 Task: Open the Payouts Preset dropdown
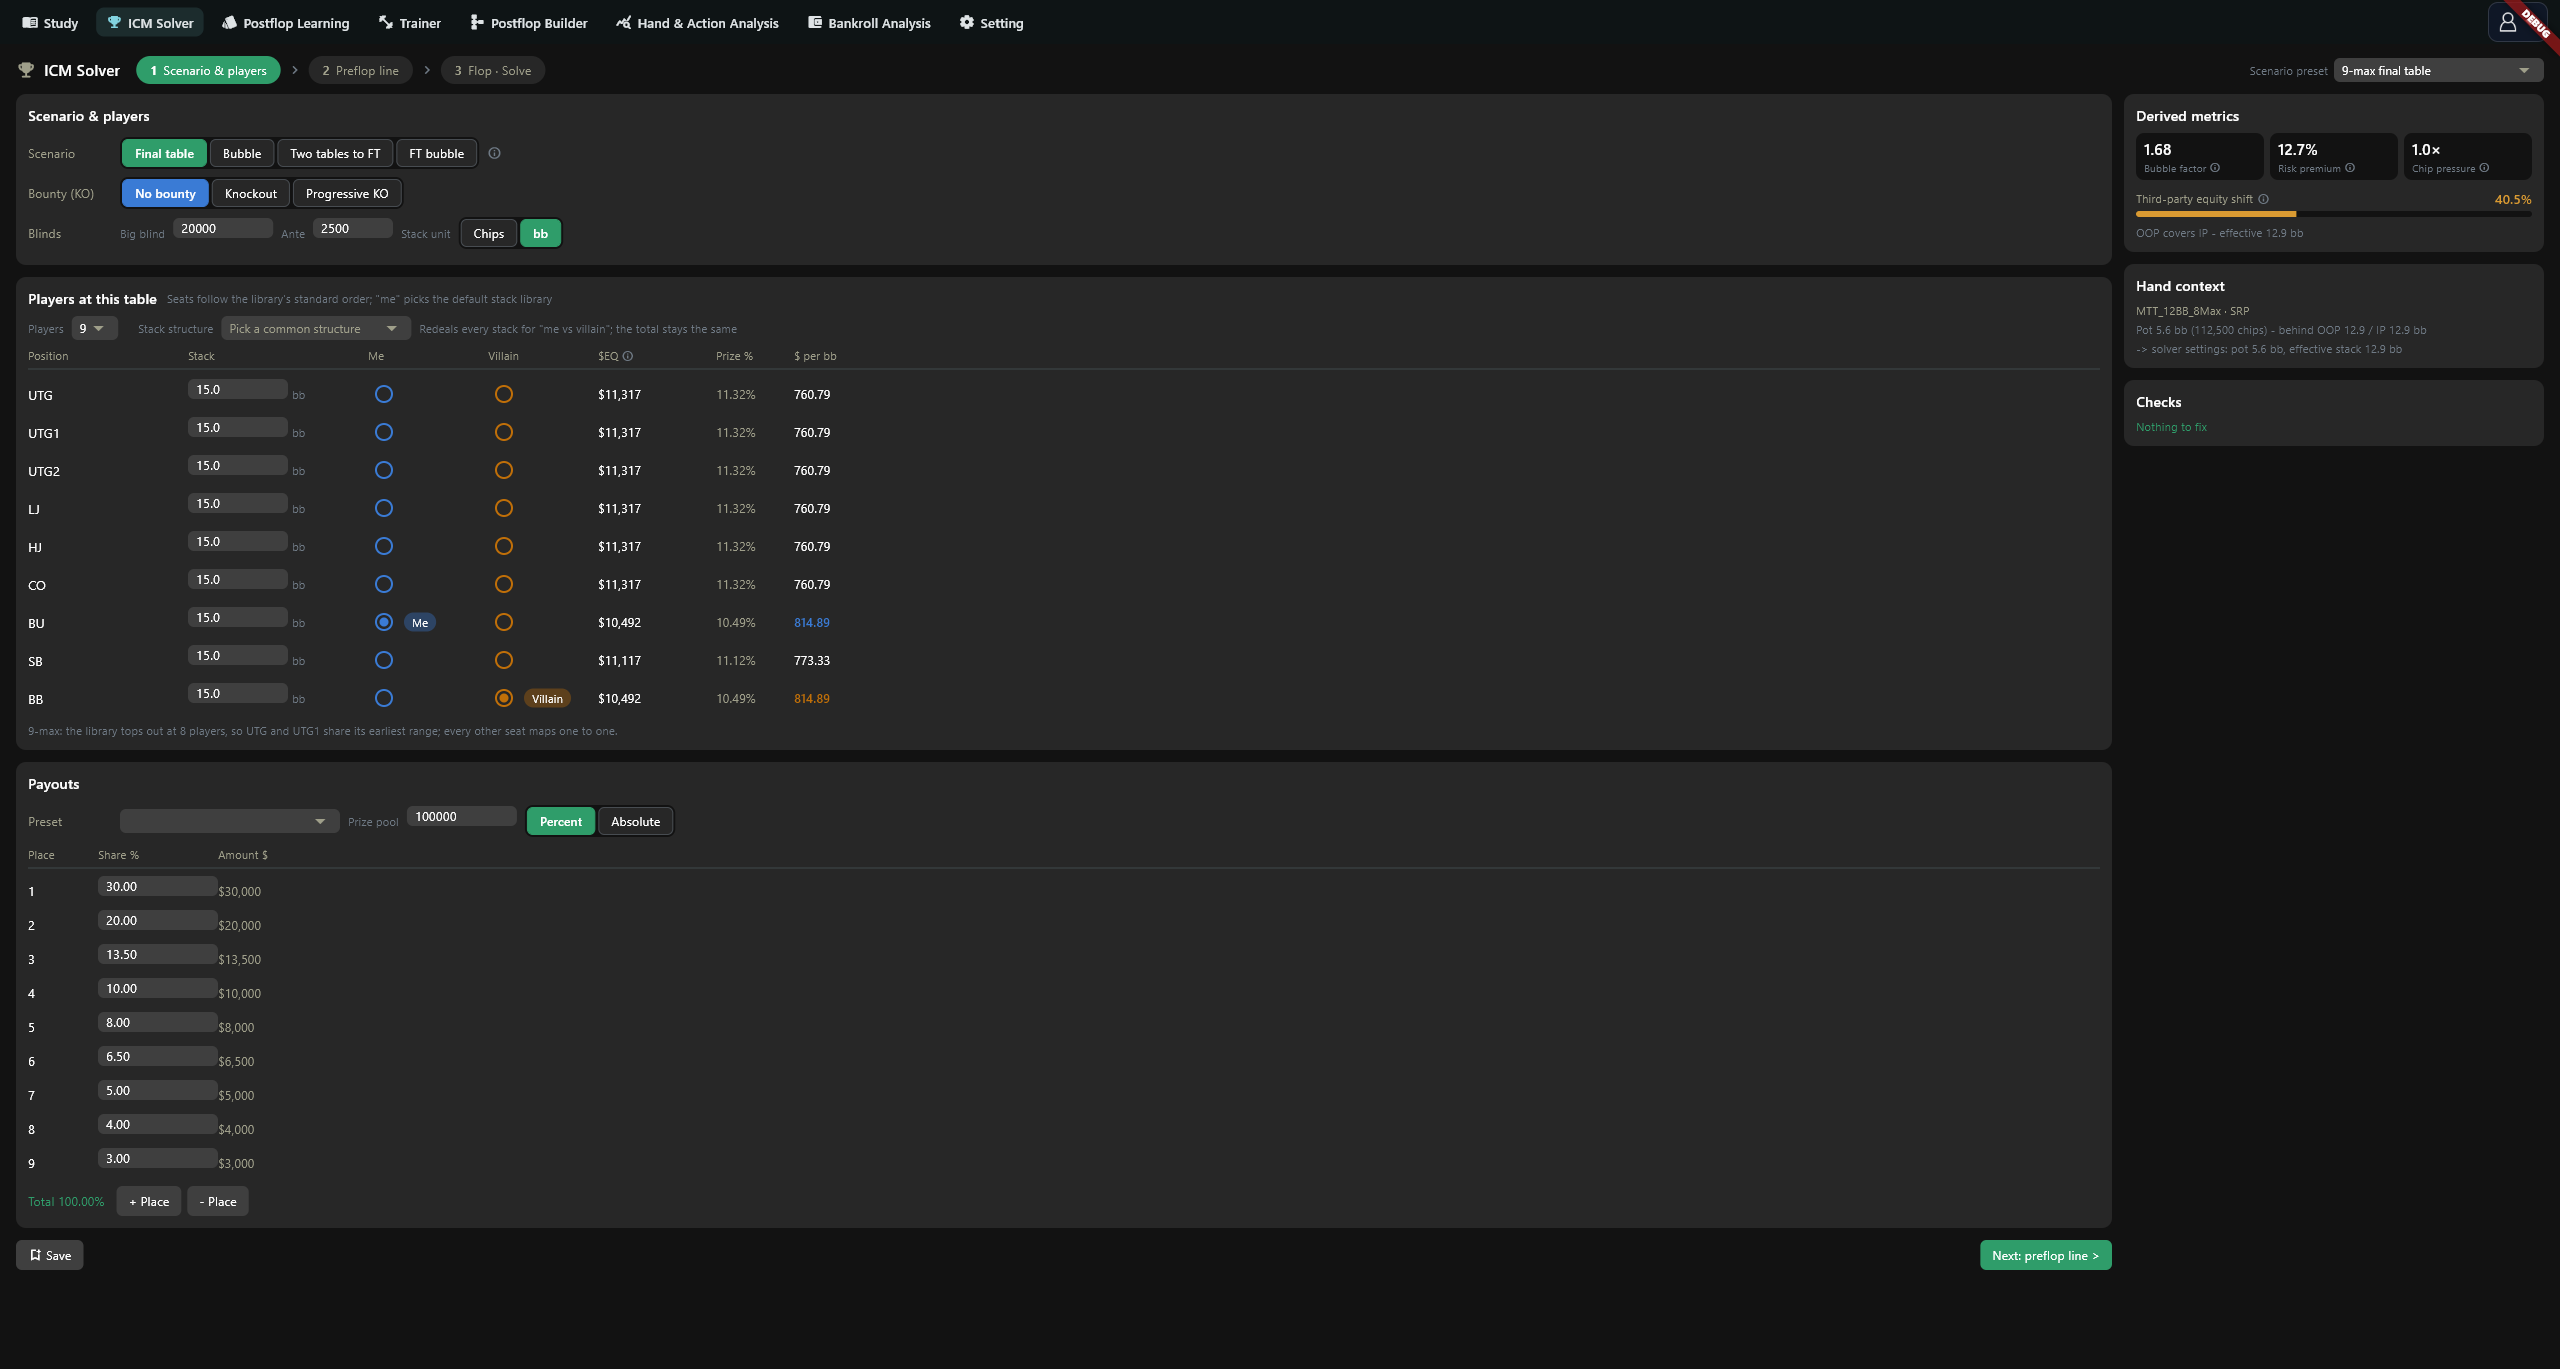point(229,821)
